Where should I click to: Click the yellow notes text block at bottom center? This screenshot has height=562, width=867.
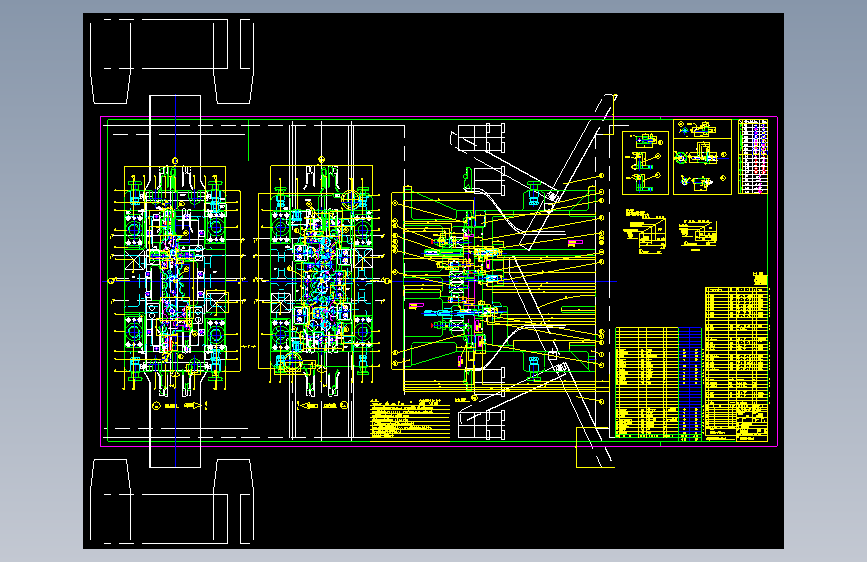coord(410,419)
